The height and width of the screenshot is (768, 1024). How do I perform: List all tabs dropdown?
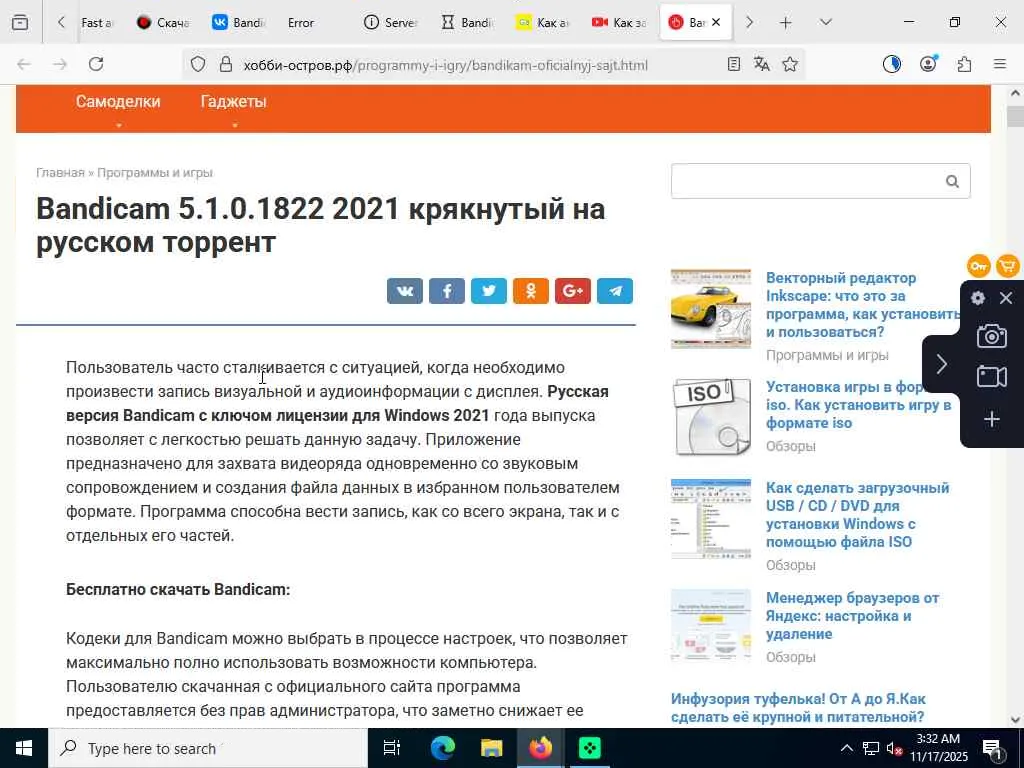click(825, 22)
